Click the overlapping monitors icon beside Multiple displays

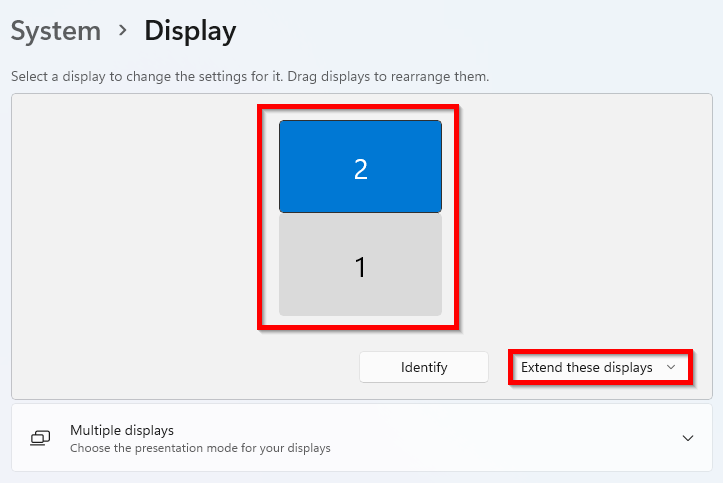point(41,438)
